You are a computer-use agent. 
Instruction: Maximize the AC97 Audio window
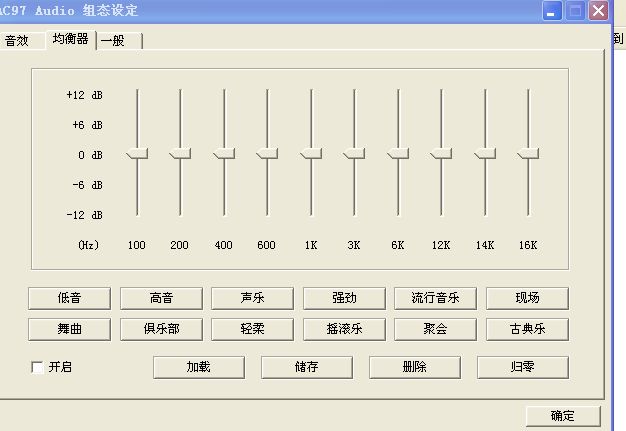click(576, 11)
